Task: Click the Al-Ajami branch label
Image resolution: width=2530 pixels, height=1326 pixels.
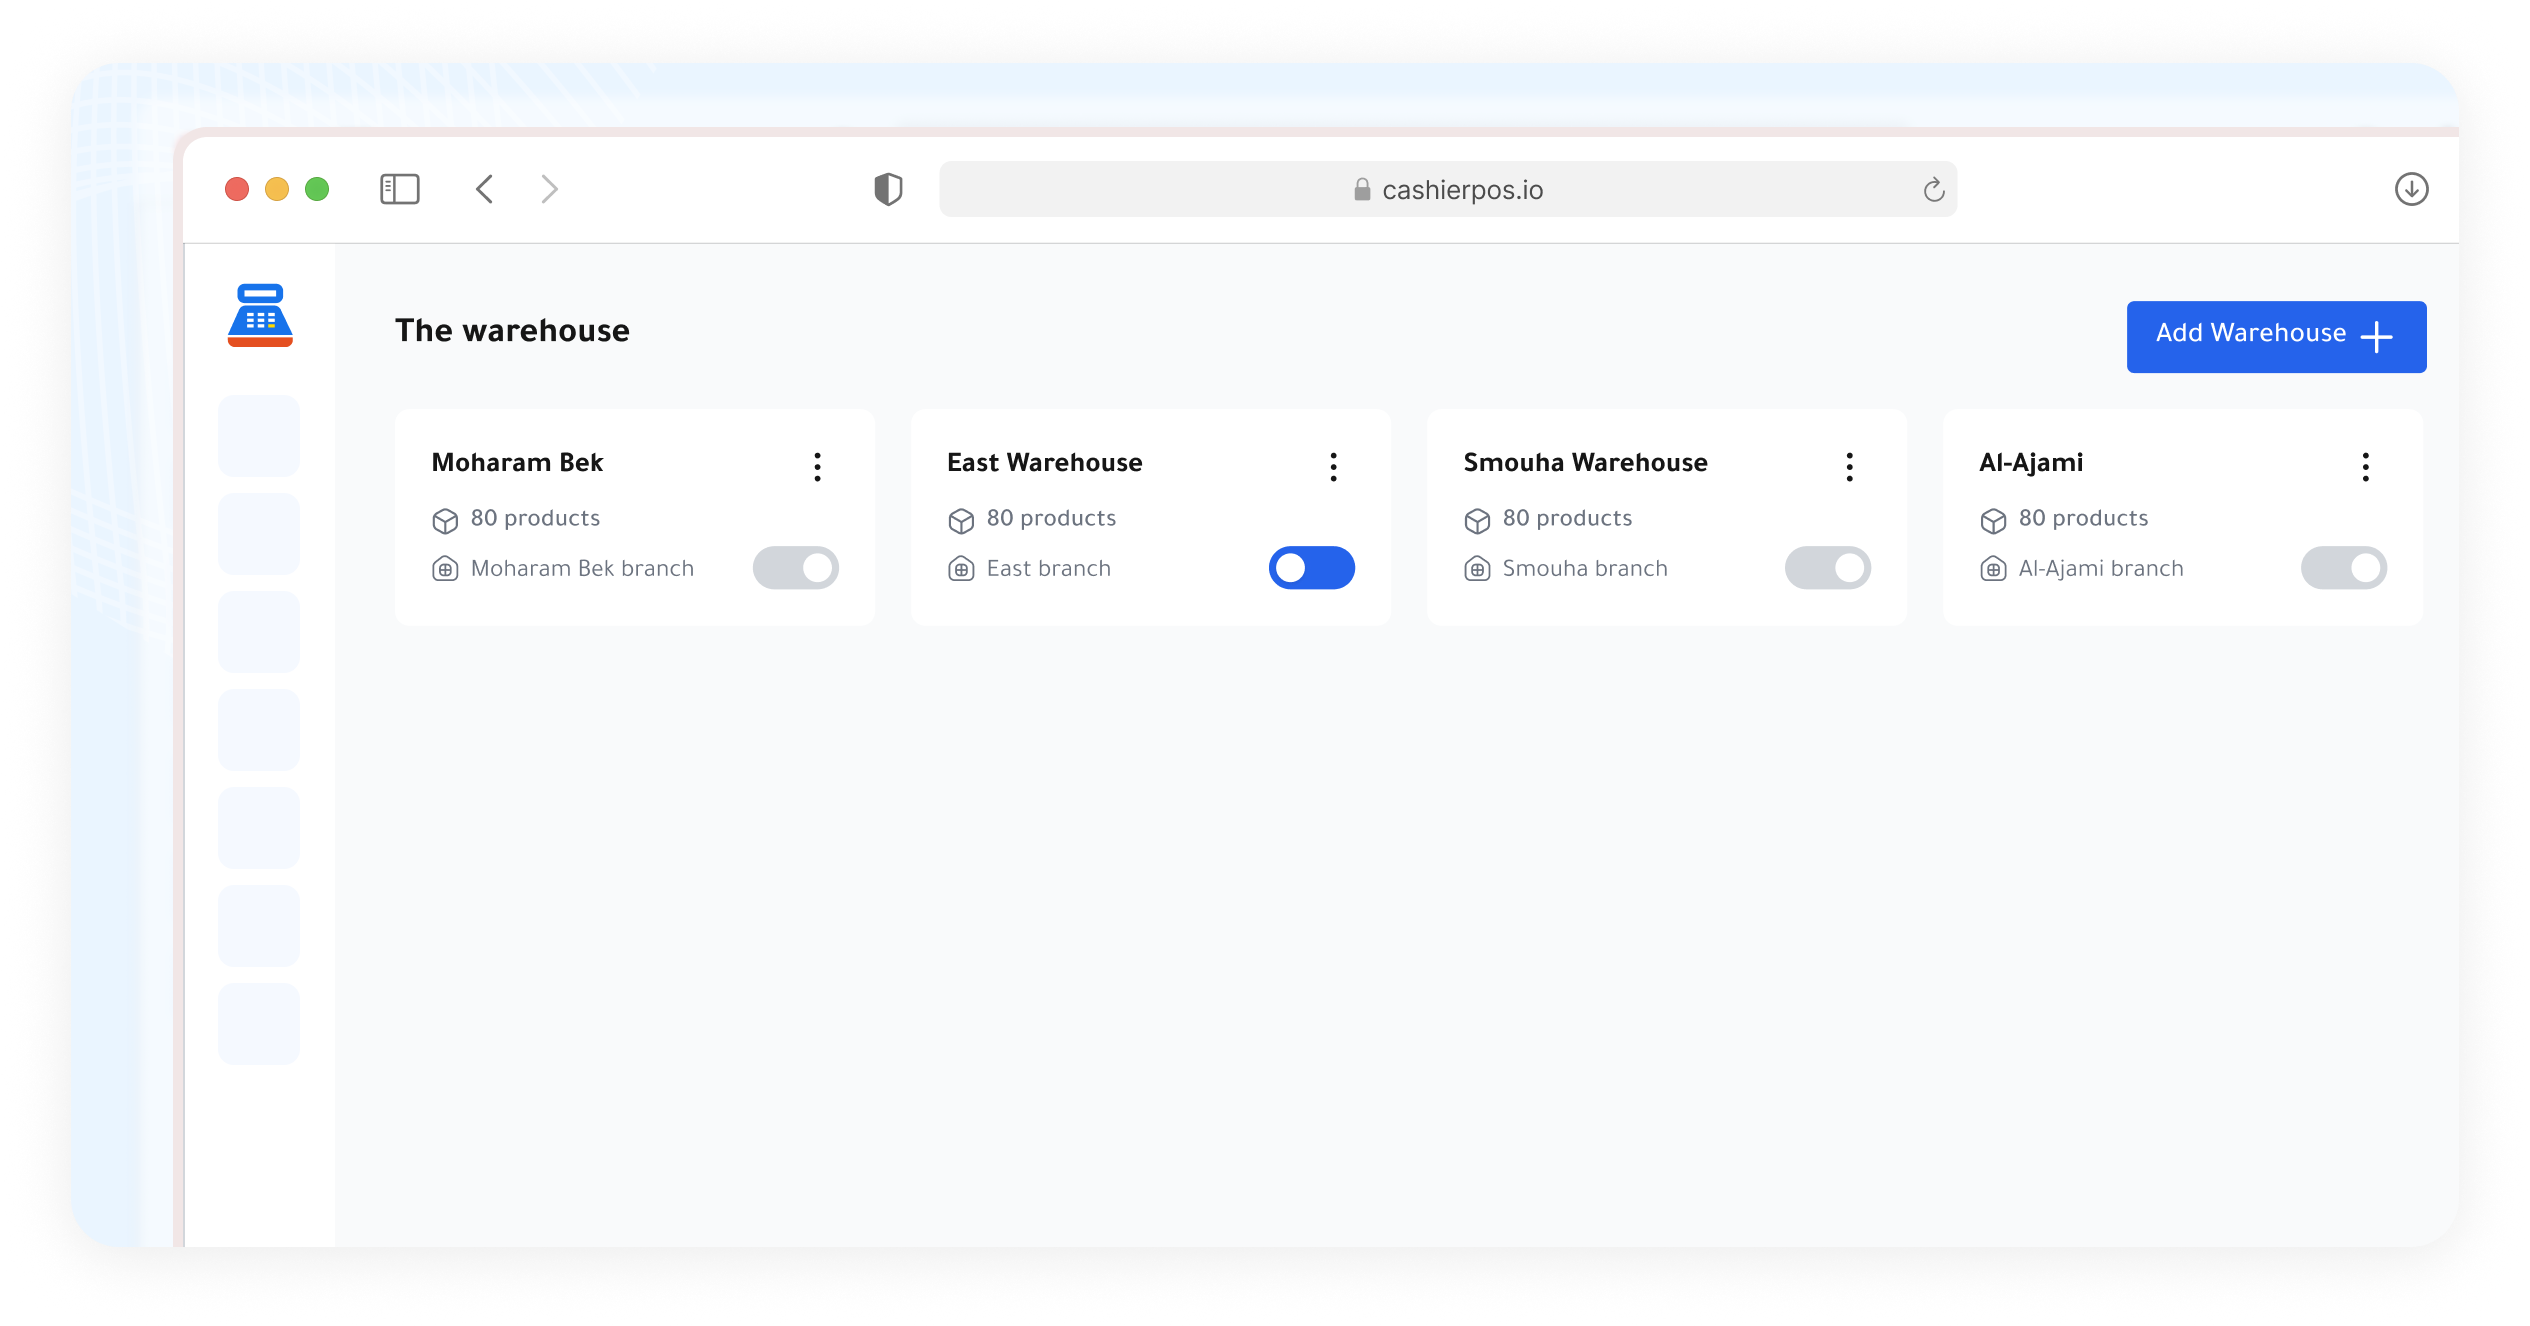Action: (2101, 569)
